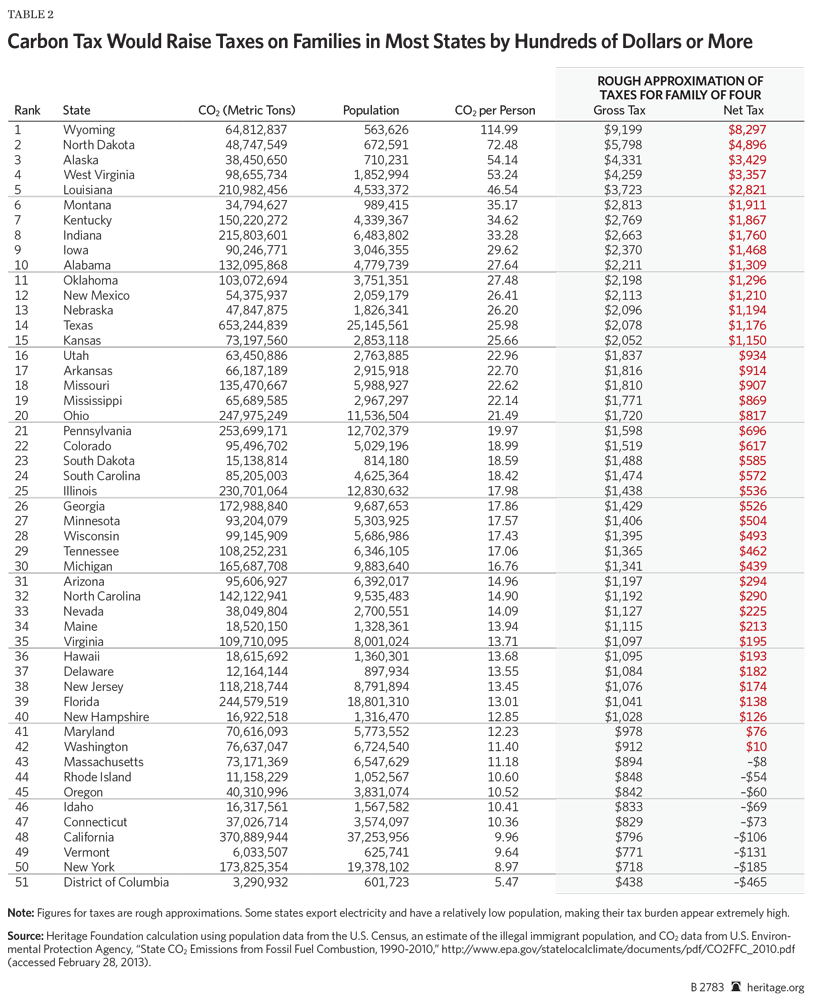The image size is (825, 1001).
Task: Select the Wyoming state cell
Action: 89,130
